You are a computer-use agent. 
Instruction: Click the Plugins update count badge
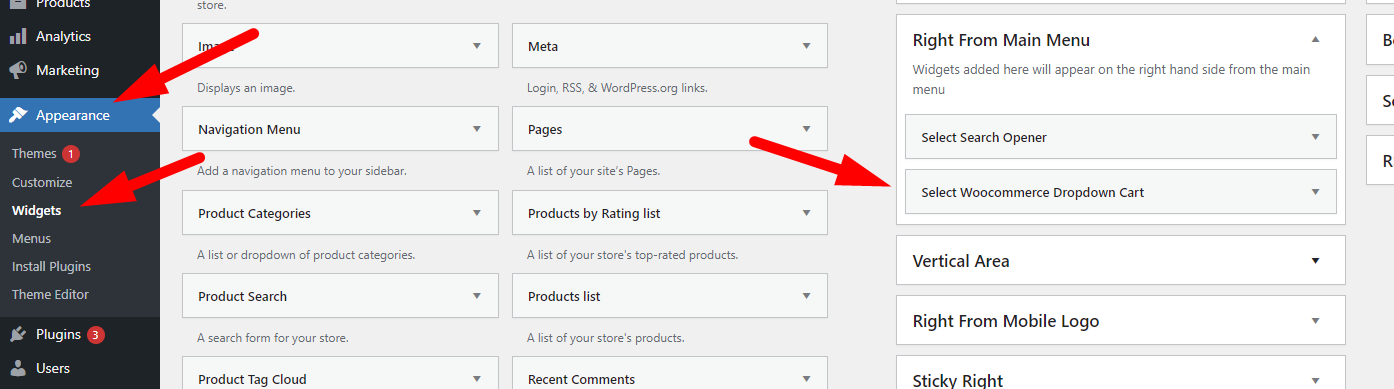click(x=96, y=334)
